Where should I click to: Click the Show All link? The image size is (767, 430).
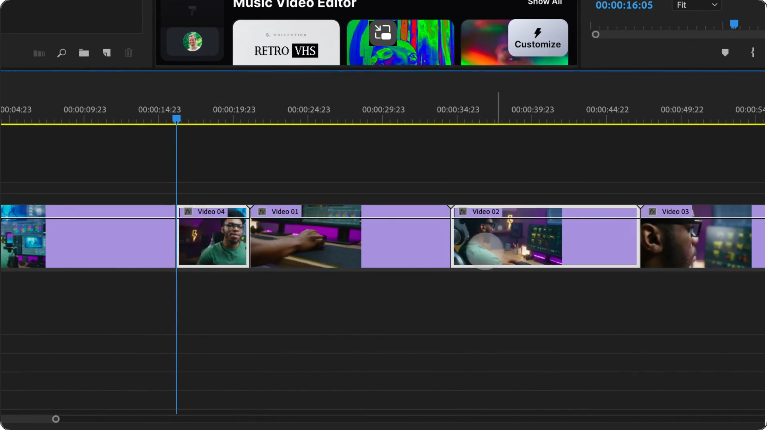click(545, 3)
